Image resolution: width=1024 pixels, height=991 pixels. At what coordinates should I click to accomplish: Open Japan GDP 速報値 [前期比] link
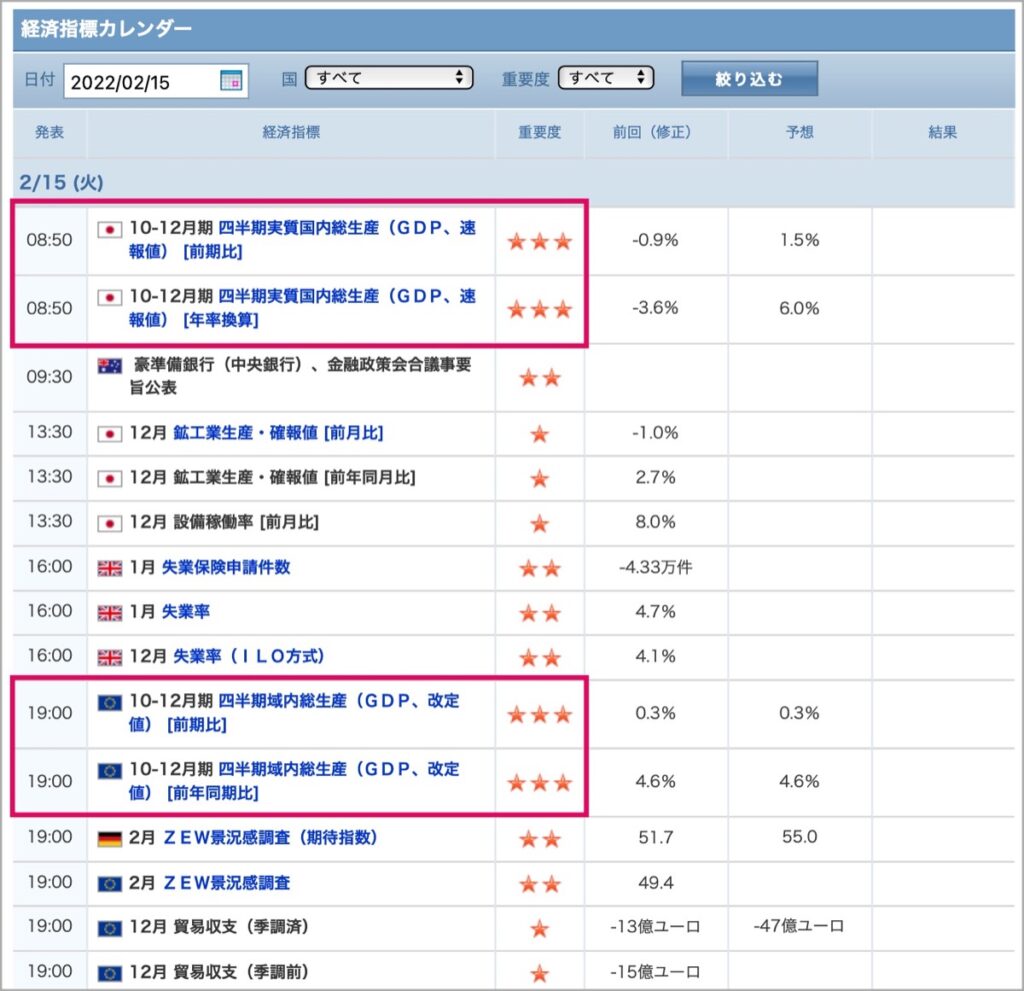[302, 239]
